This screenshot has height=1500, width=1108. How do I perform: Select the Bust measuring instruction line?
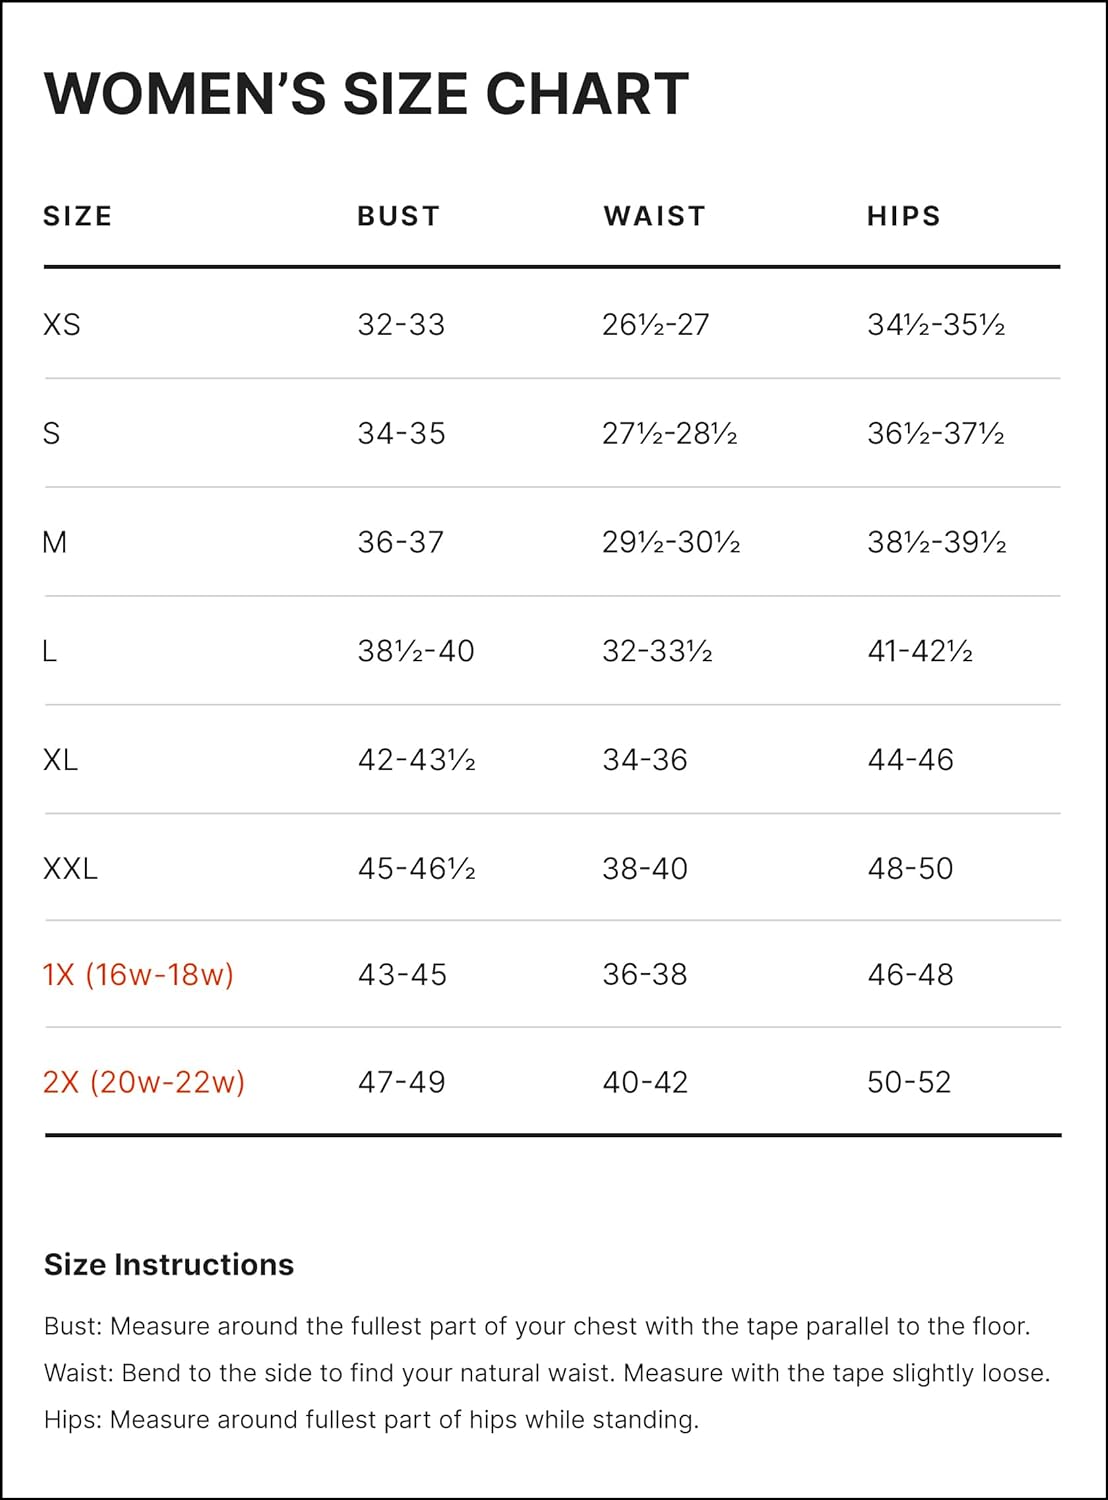(537, 1327)
